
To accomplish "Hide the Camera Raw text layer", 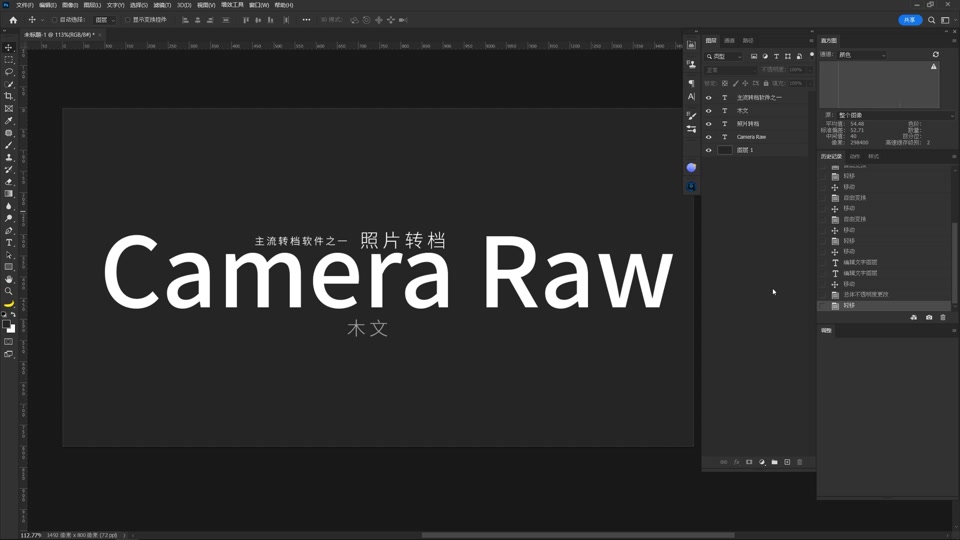I will pos(708,137).
